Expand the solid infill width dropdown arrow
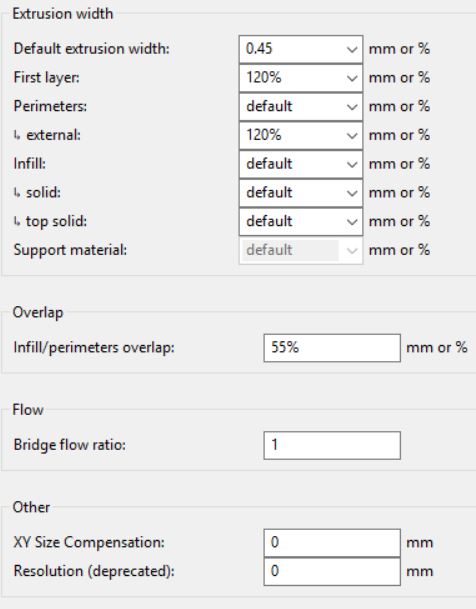Viewport: 476px width, 609px height. (x=352, y=193)
